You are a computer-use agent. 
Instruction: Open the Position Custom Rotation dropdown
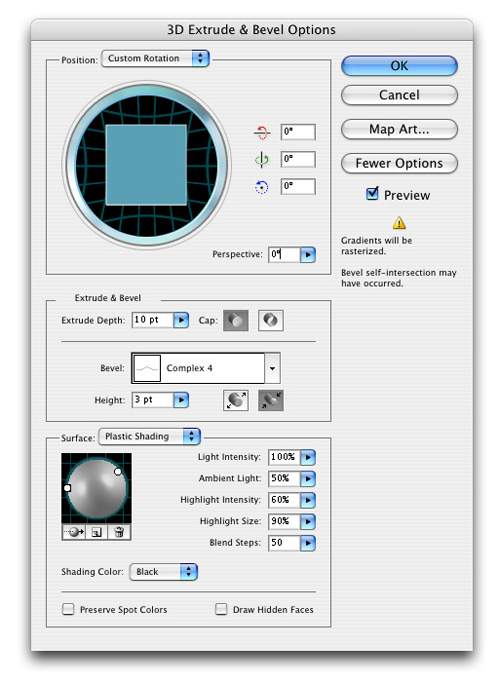[155, 58]
